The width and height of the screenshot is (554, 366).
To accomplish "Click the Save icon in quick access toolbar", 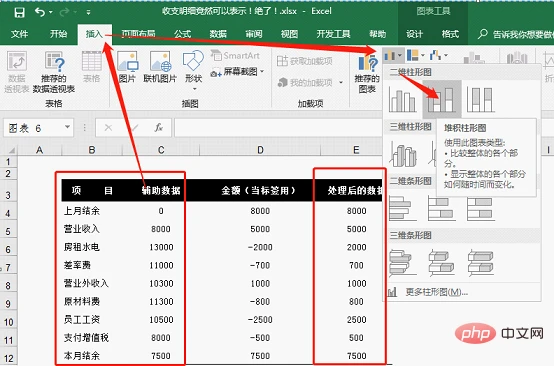I will pyautogui.click(x=19, y=12).
